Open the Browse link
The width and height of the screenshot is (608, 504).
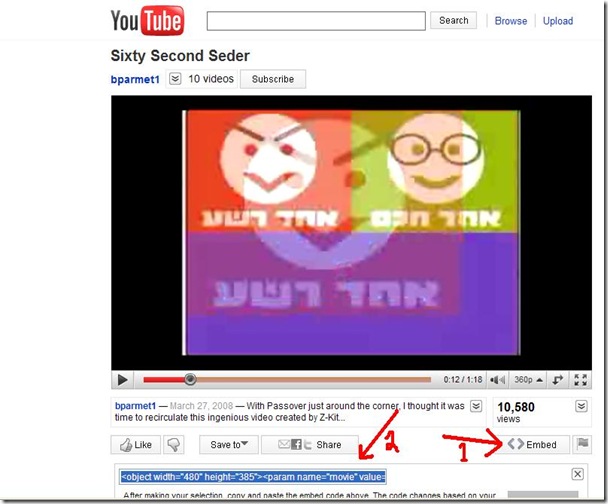tap(511, 21)
